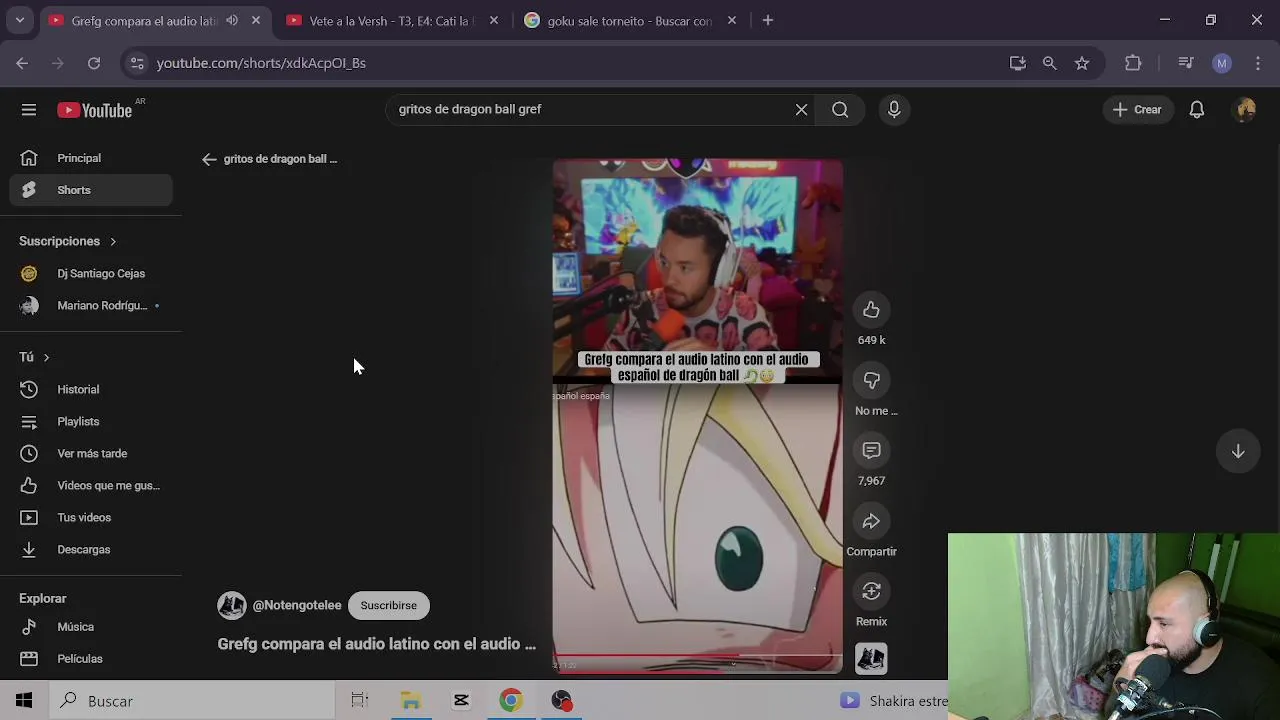Bookmark this page with the star
Screen dimensions: 1280x720
click(x=1082, y=63)
